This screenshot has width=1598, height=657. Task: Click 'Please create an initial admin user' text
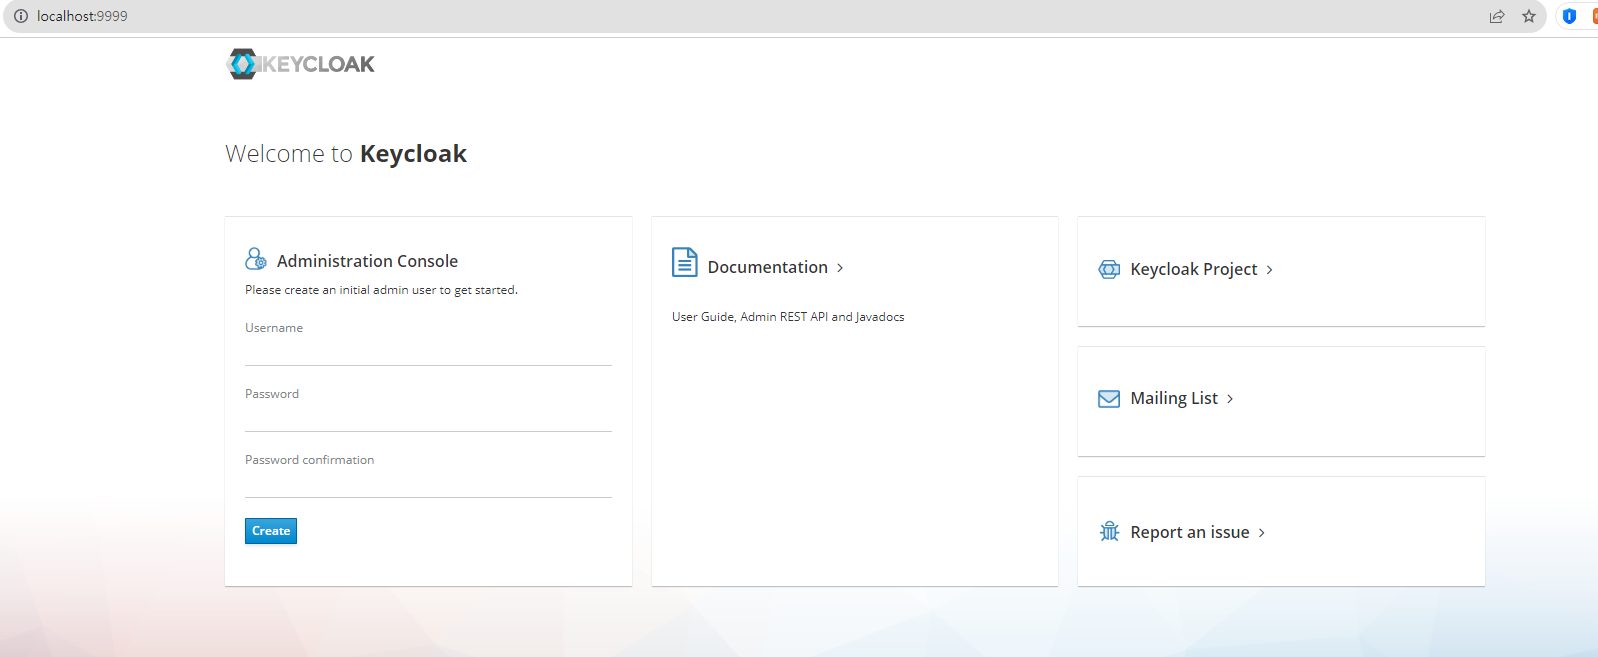[381, 290]
